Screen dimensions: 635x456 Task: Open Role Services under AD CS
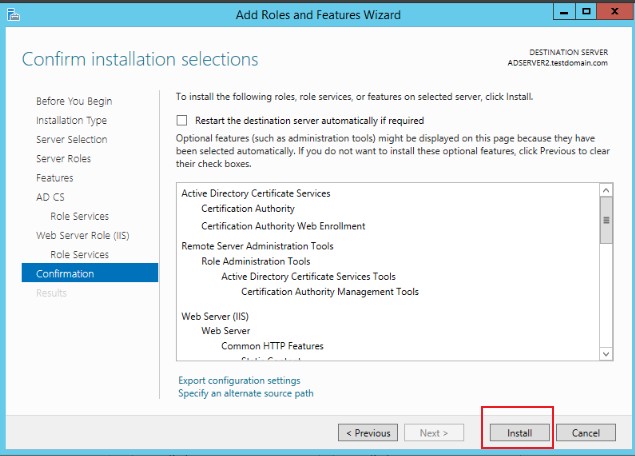pyautogui.click(x=80, y=216)
